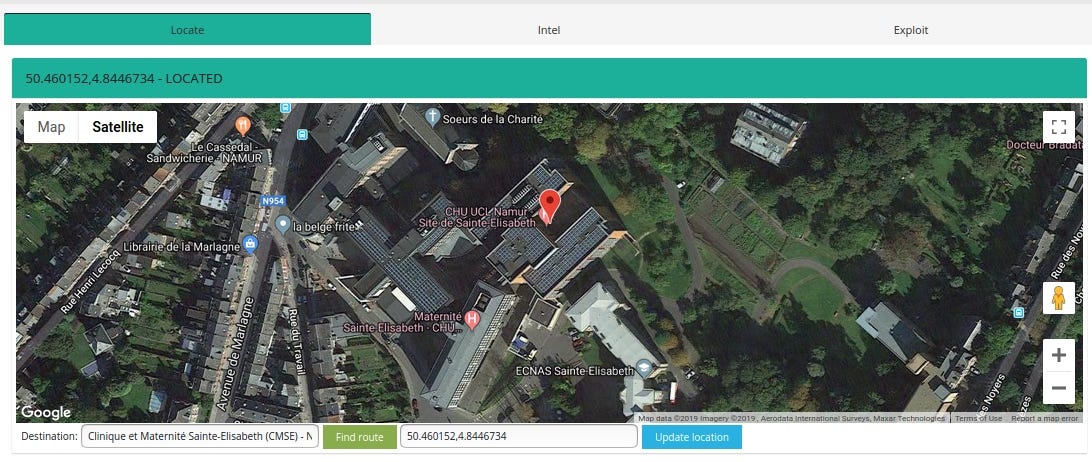Image resolution: width=1092 pixels, height=462 pixels.
Task: Click the Update location button
Action: [x=692, y=437]
